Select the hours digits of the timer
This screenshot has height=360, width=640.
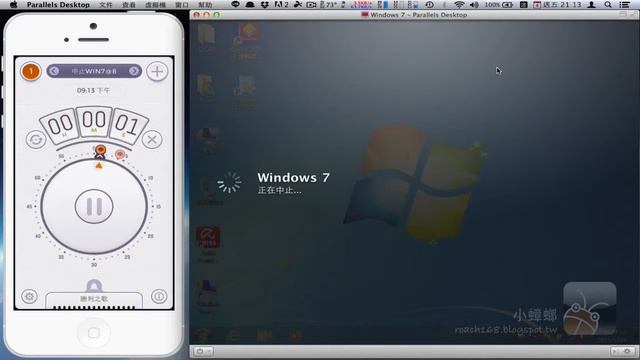click(x=60, y=125)
